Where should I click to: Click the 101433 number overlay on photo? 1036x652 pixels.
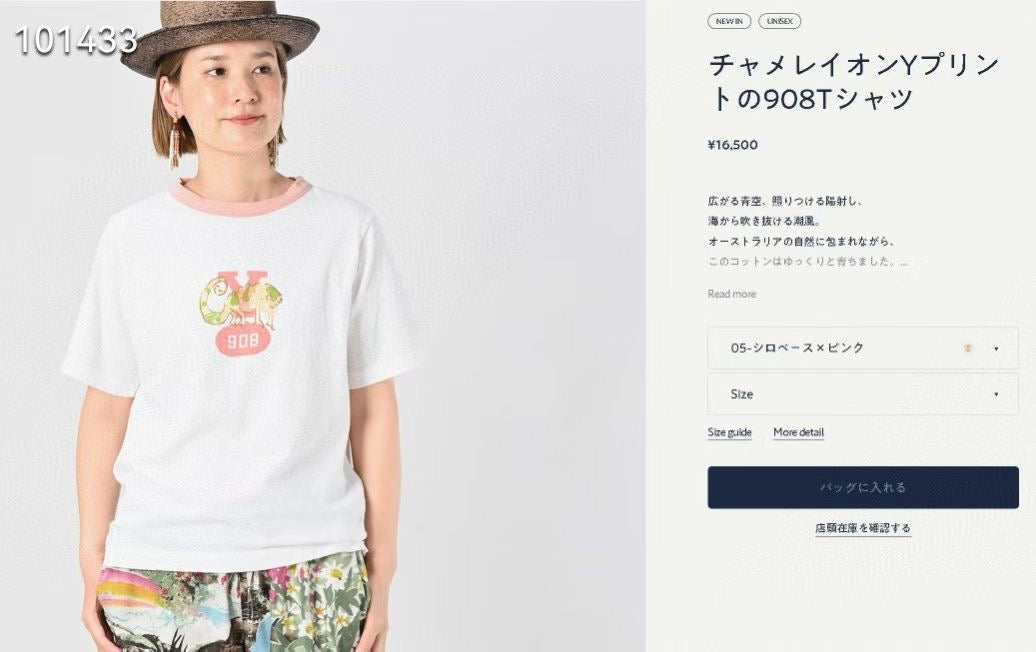pos(76,40)
